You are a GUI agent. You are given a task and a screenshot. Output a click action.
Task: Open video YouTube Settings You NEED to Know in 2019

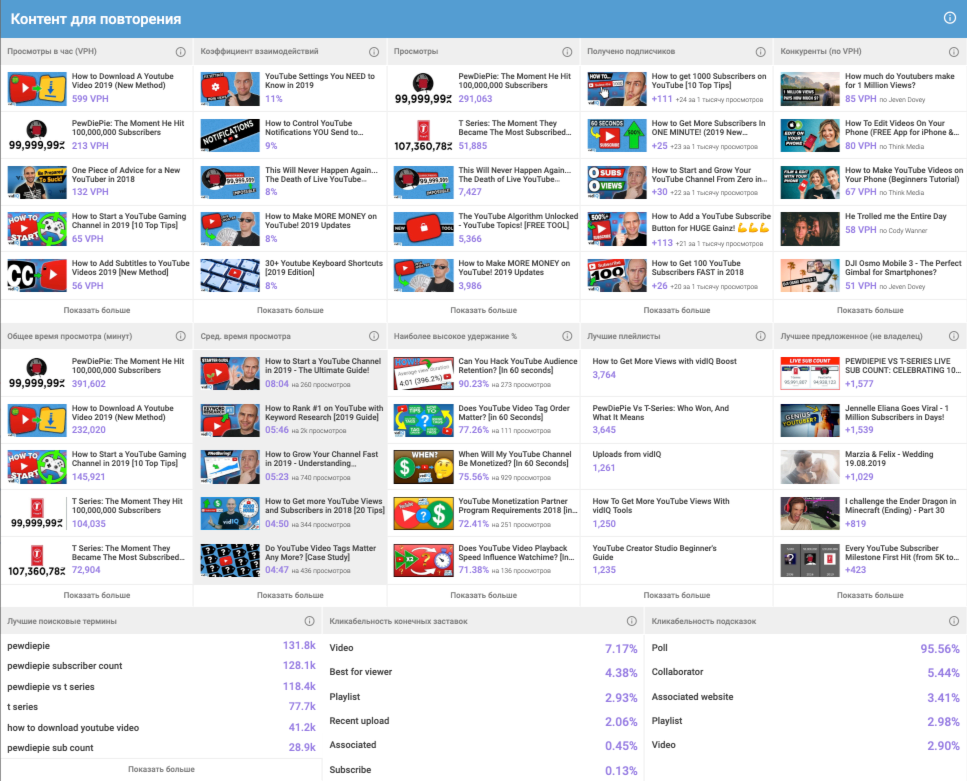tap(320, 81)
